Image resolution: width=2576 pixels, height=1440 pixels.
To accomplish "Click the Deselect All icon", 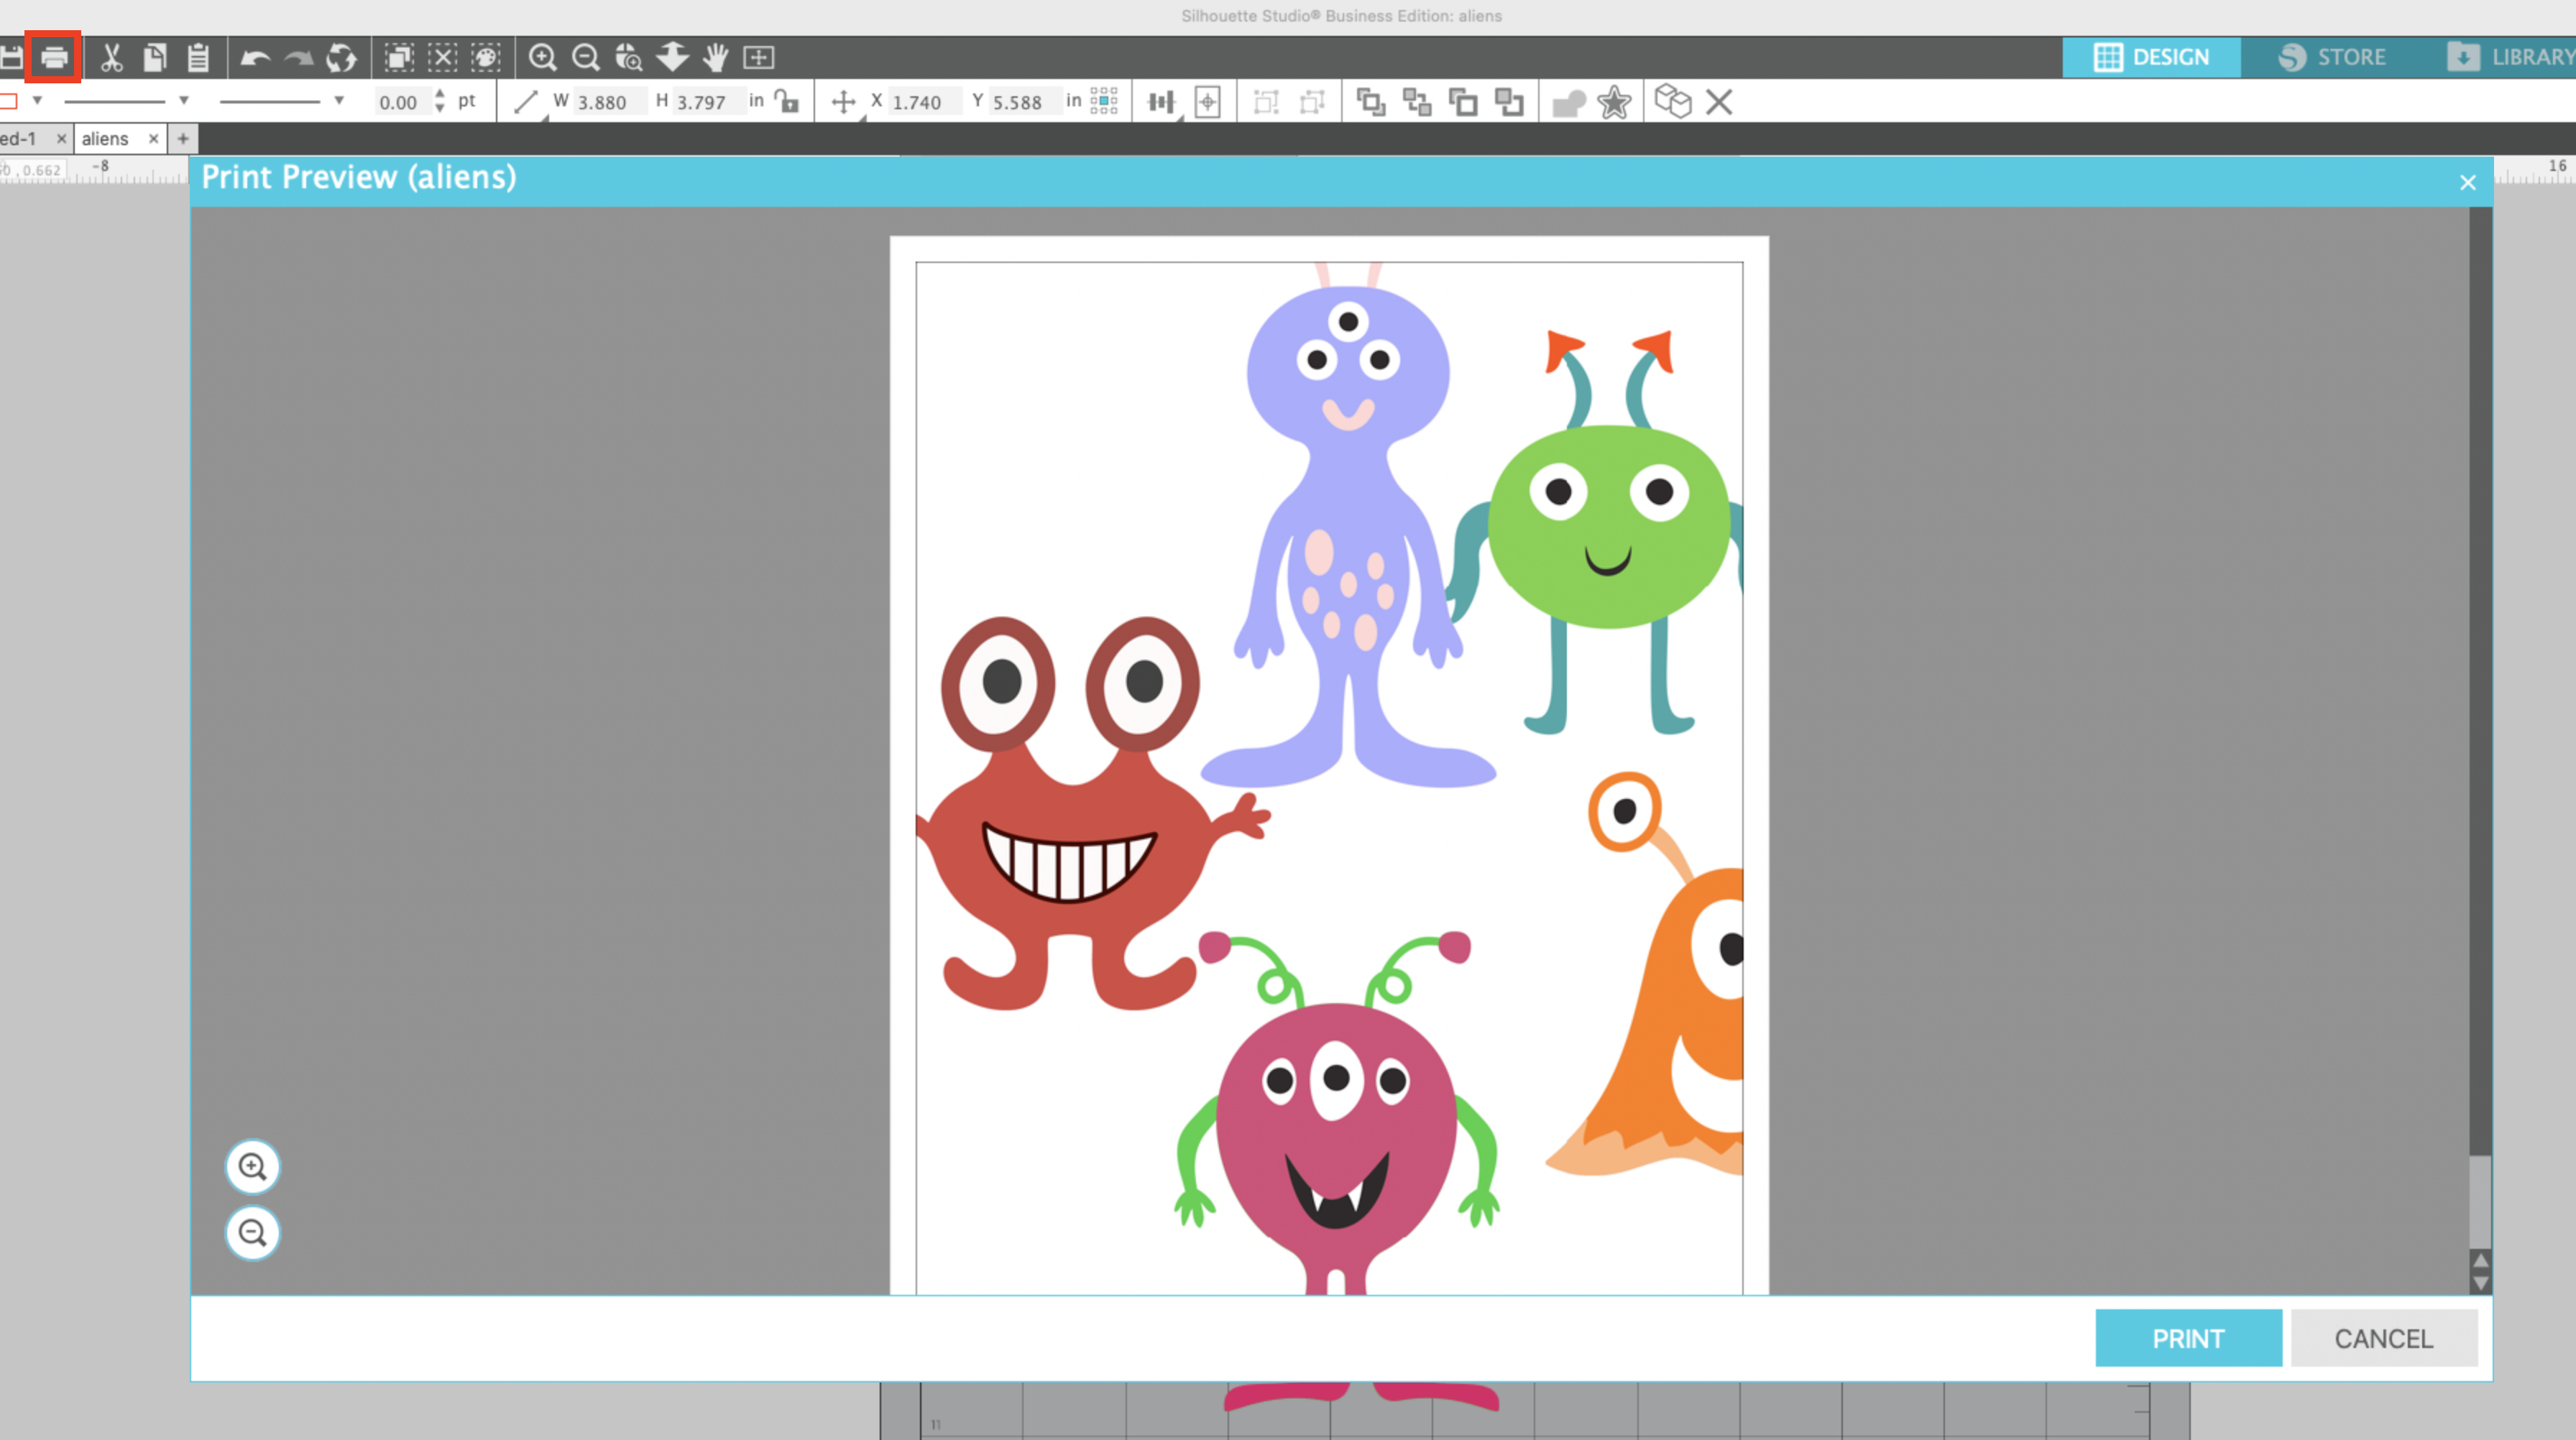I will point(442,57).
